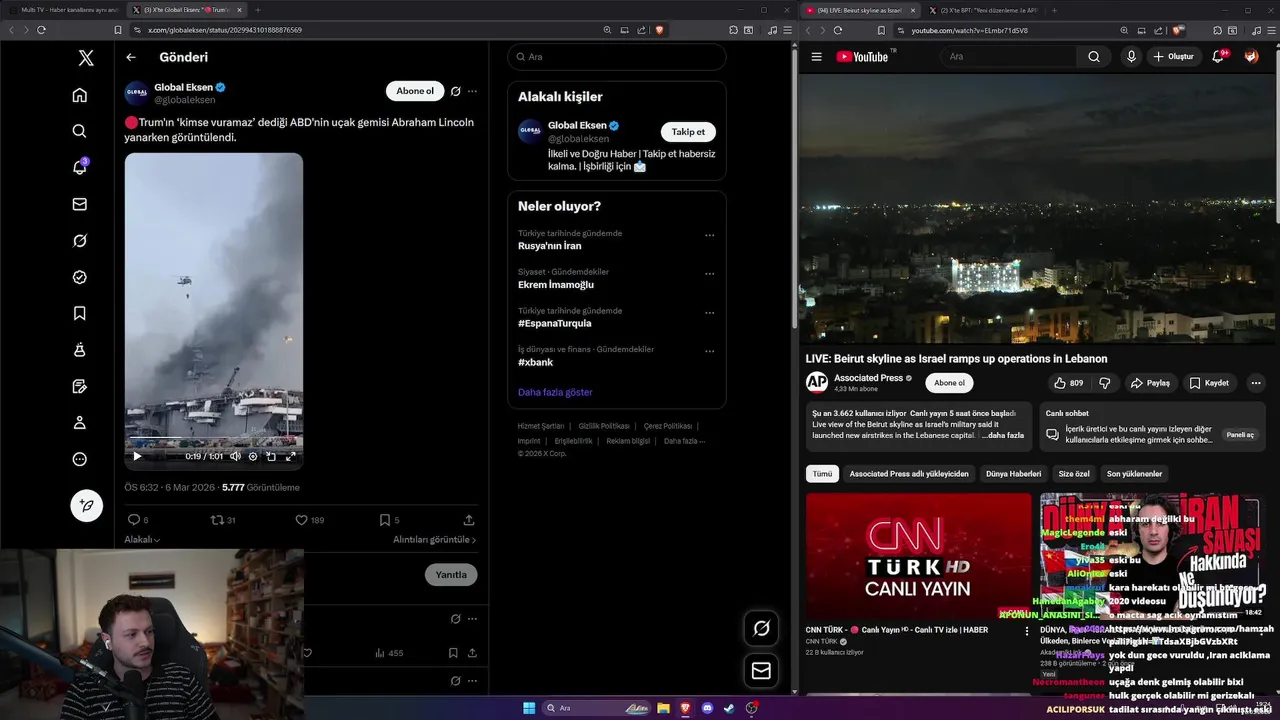Image resolution: width=1280 pixels, height=720 pixels.
Task: Click Daha fazla göster link
Action: pyautogui.click(x=555, y=392)
